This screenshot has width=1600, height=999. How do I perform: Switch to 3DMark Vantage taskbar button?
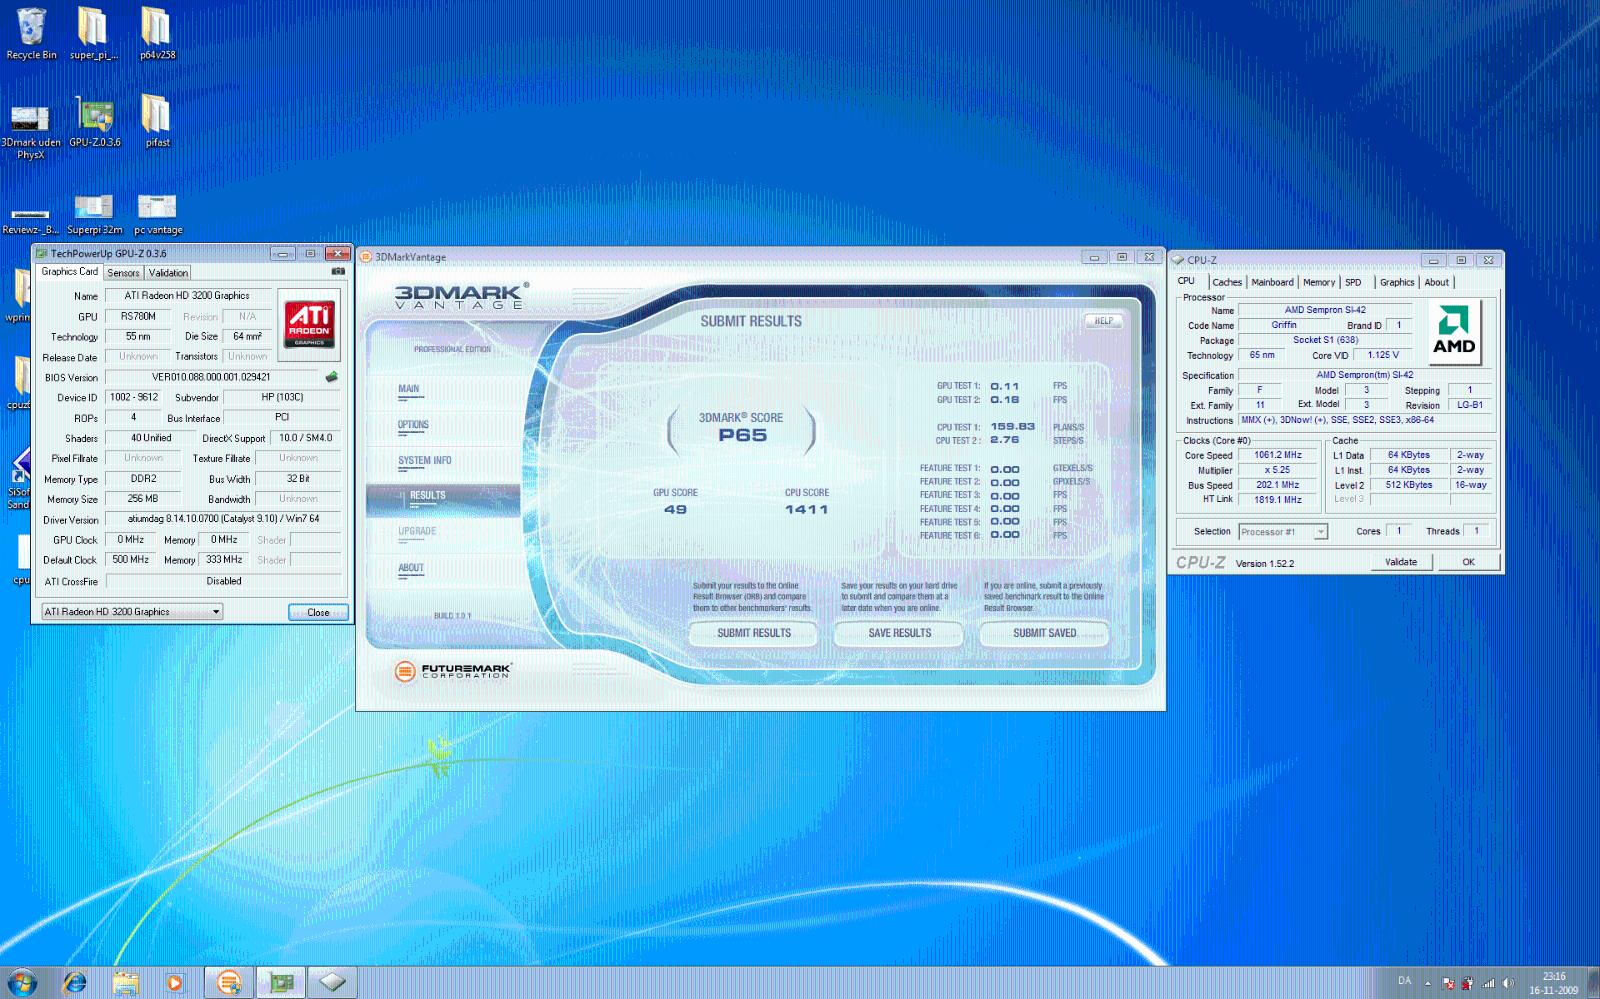[x=229, y=982]
